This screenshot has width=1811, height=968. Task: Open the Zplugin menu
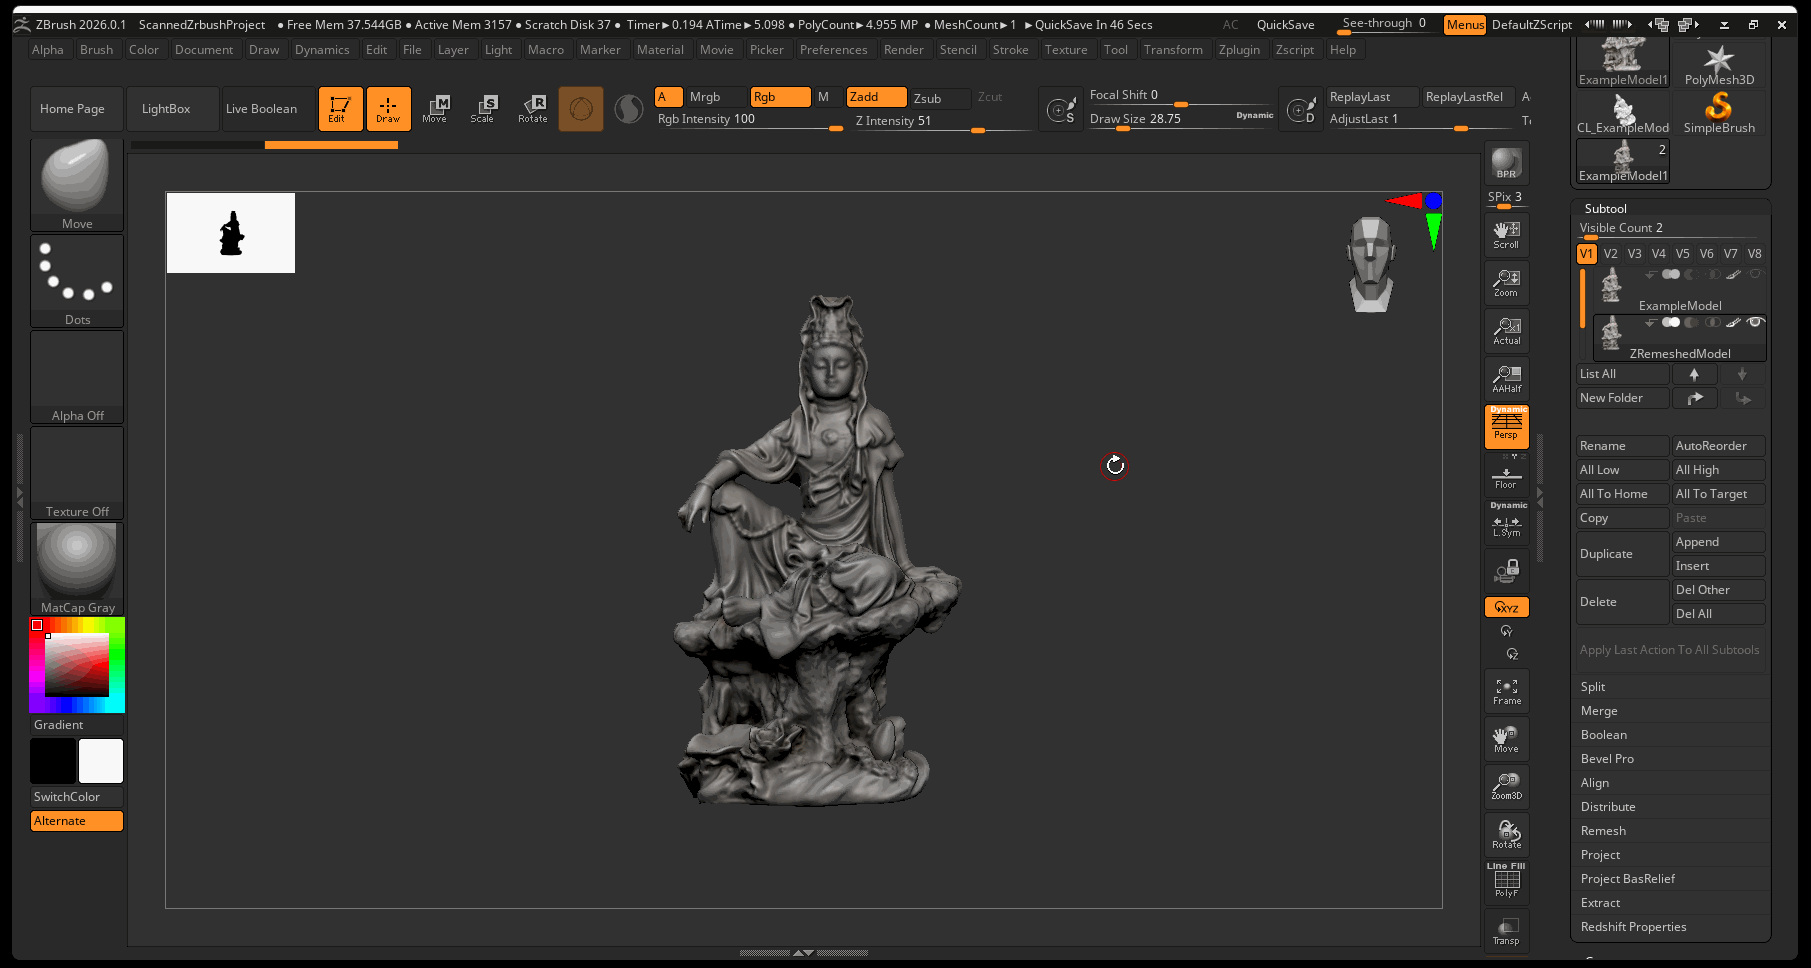point(1238,50)
